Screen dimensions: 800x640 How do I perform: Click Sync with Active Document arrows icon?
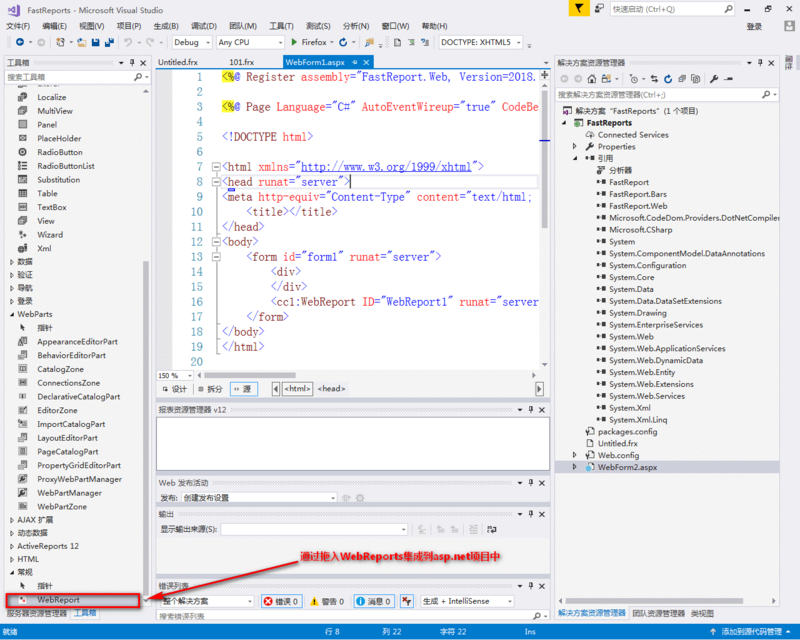pyautogui.click(x=654, y=79)
